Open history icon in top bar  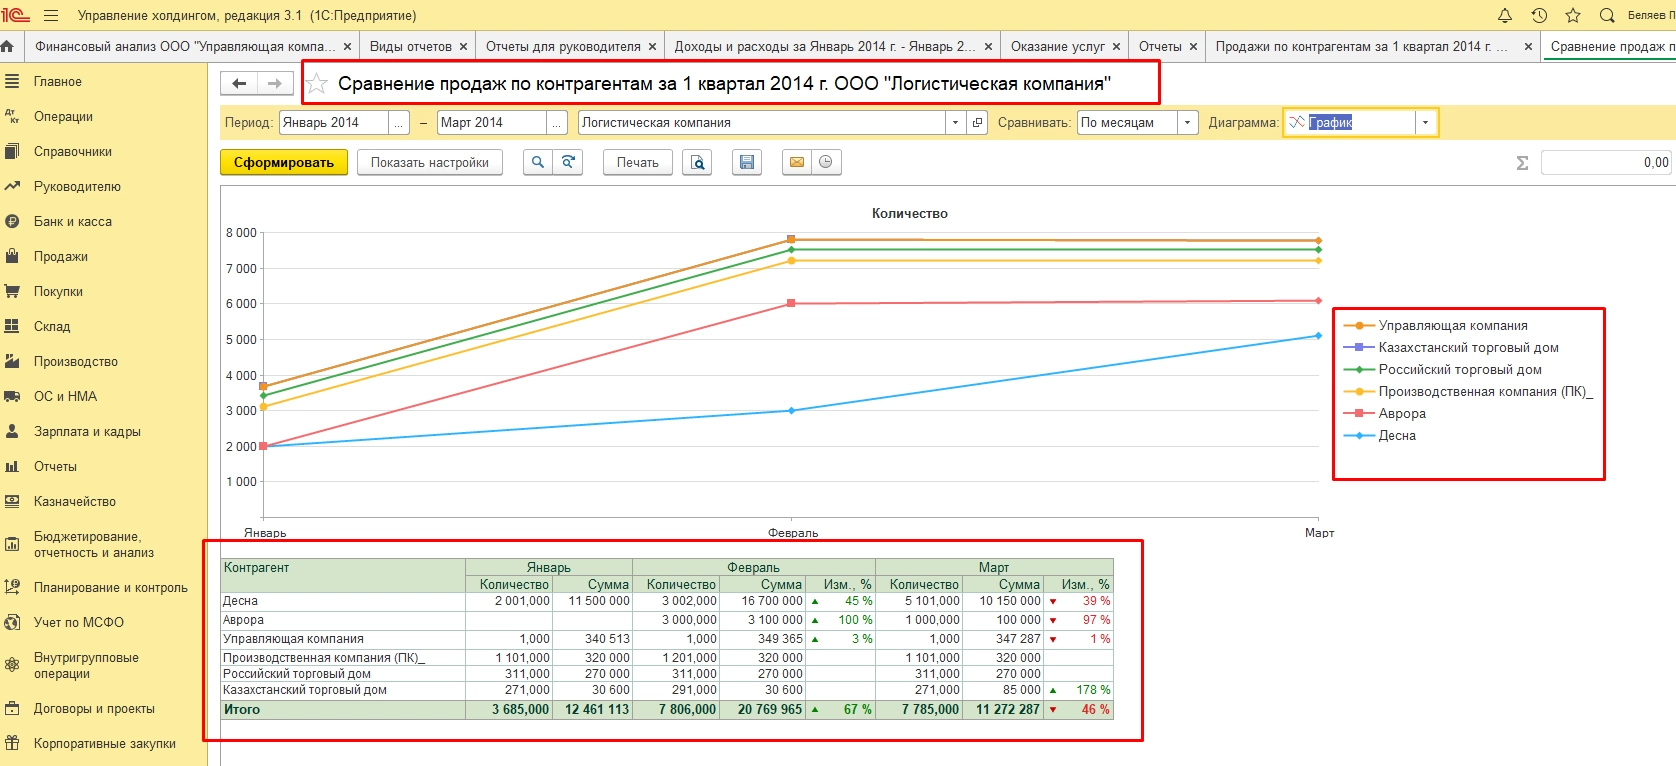(1539, 15)
